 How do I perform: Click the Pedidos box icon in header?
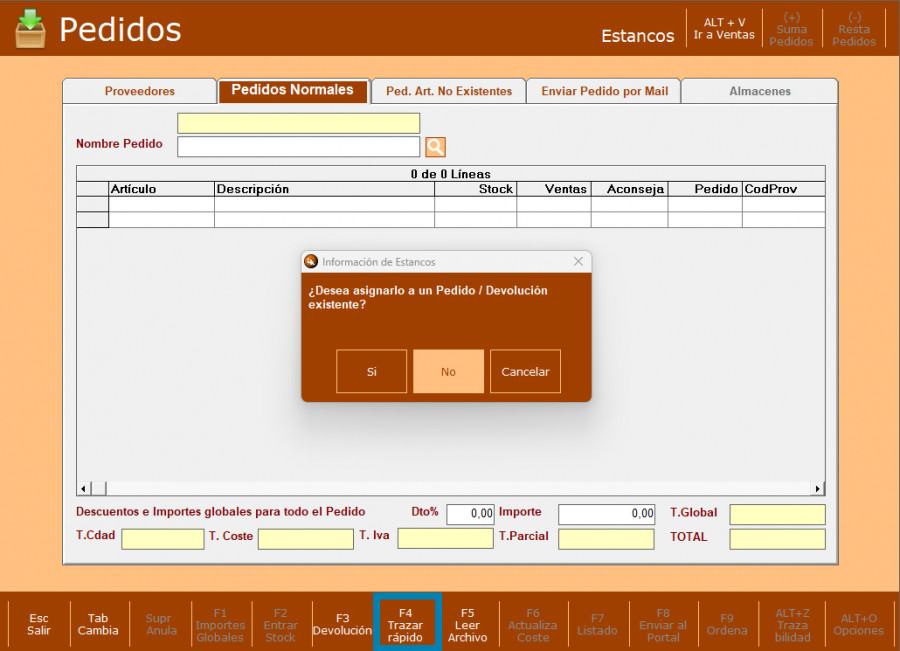[x=30, y=28]
